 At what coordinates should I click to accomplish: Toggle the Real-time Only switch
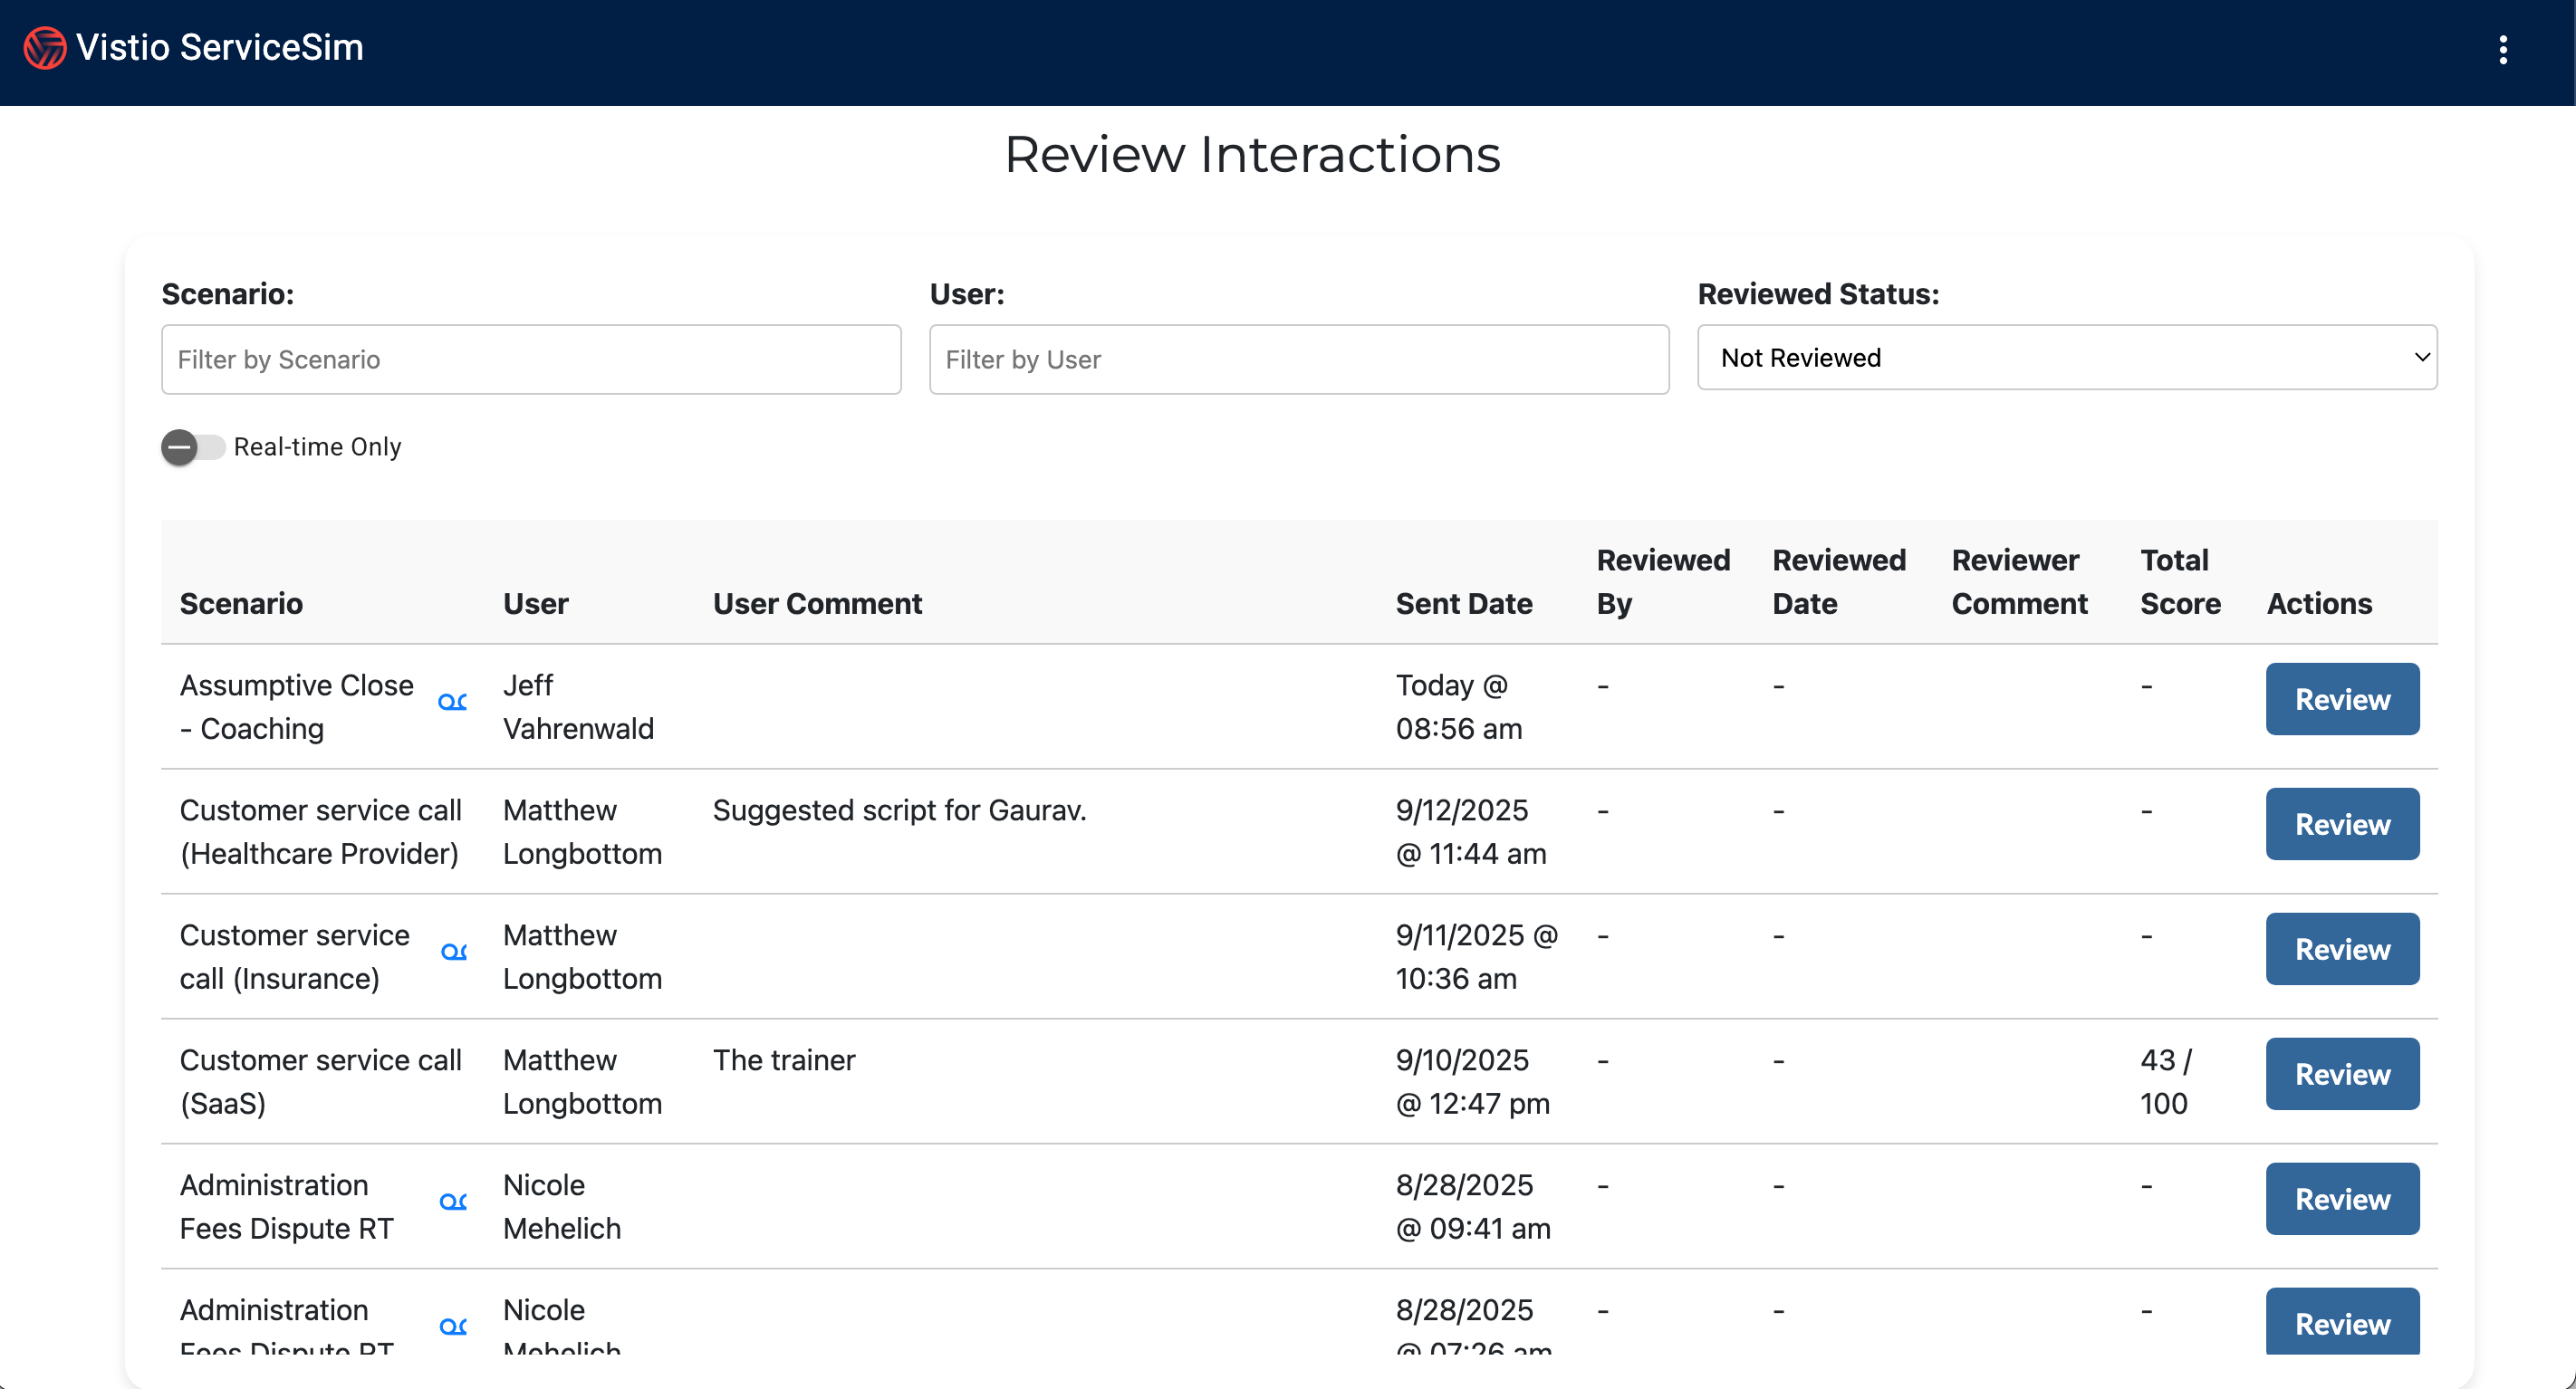click(x=192, y=447)
